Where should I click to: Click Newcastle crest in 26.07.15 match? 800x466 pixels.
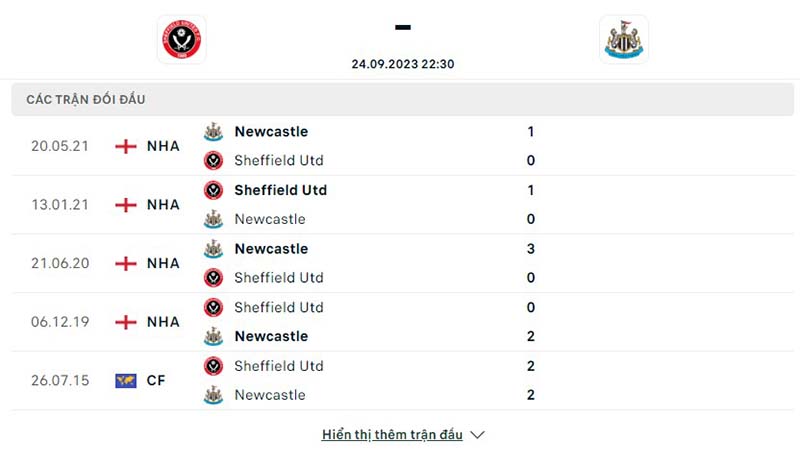click(x=213, y=395)
